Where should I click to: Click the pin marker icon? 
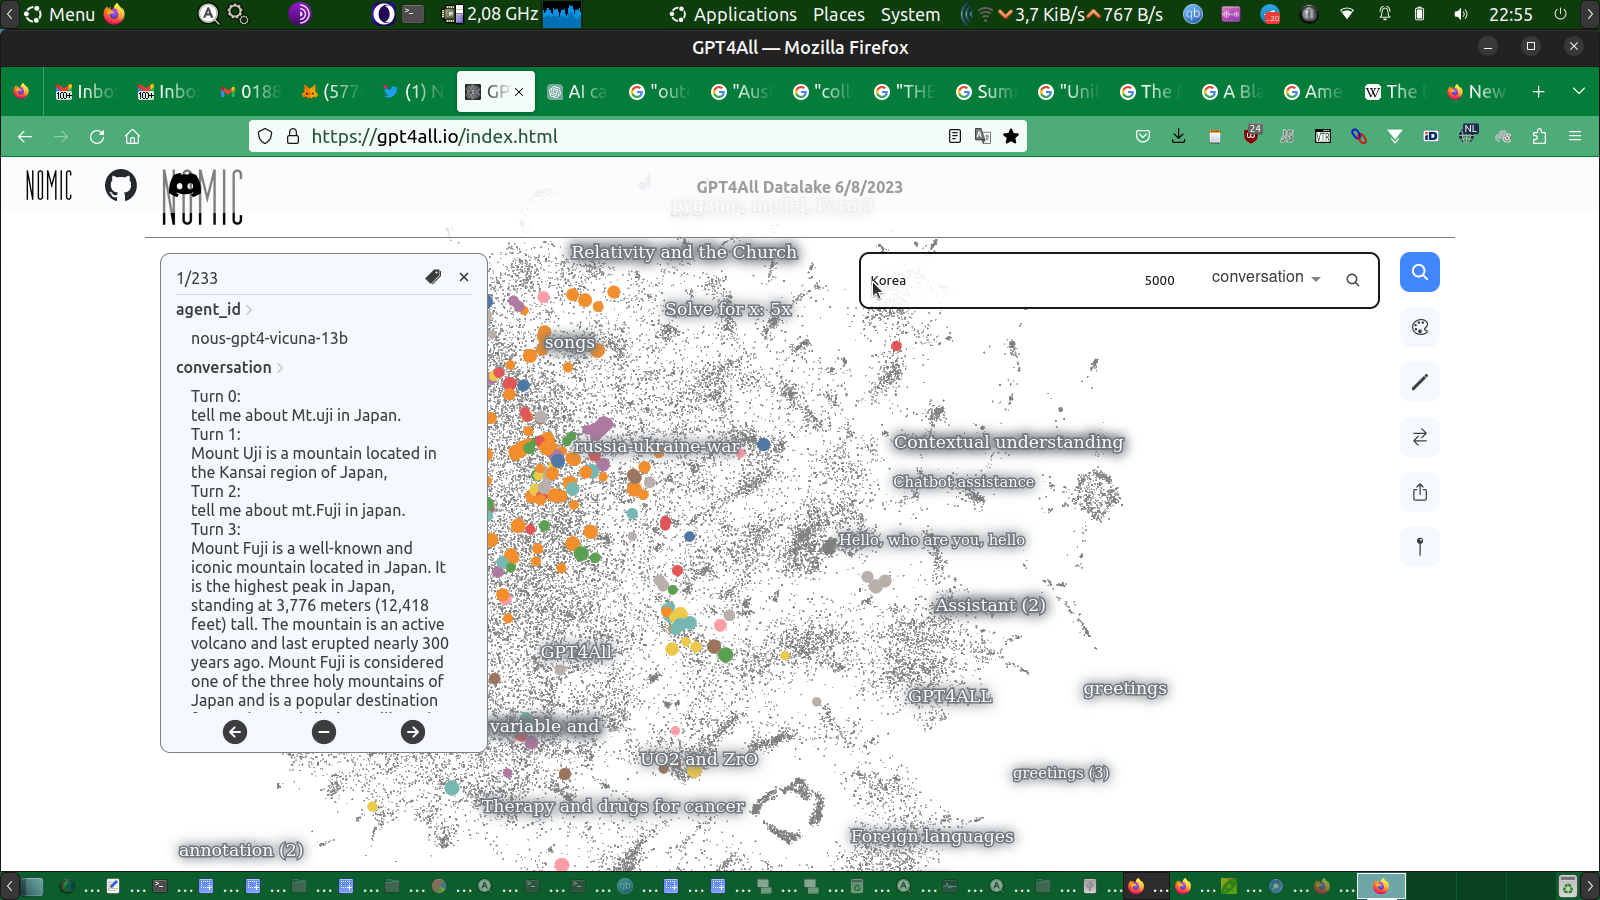(x=1419, y=547)
